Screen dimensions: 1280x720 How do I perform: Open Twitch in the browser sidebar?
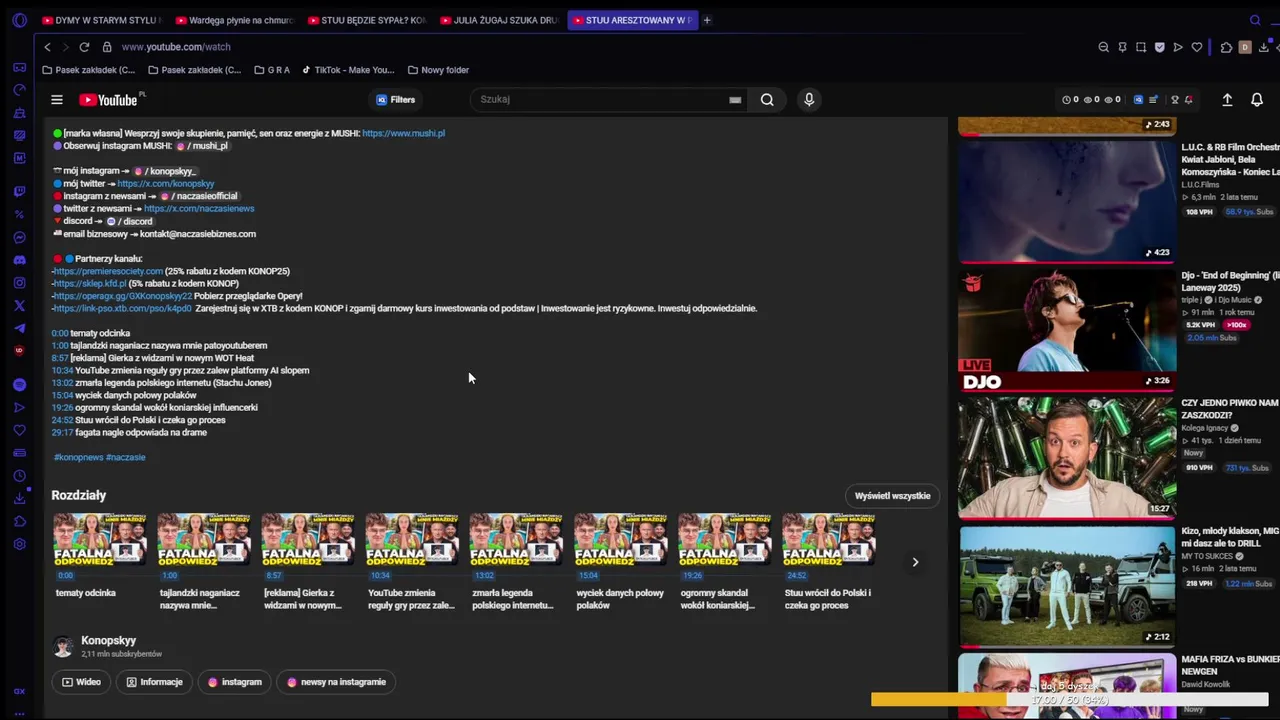(x=19, y=191)
